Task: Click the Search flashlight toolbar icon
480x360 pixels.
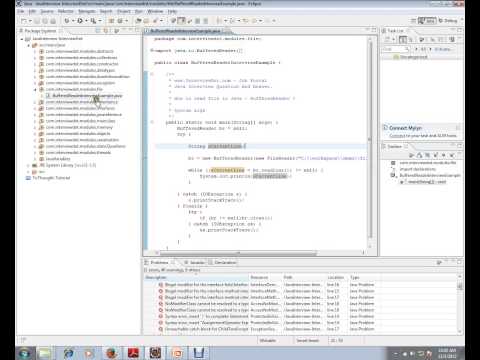Action: point(155,21)
